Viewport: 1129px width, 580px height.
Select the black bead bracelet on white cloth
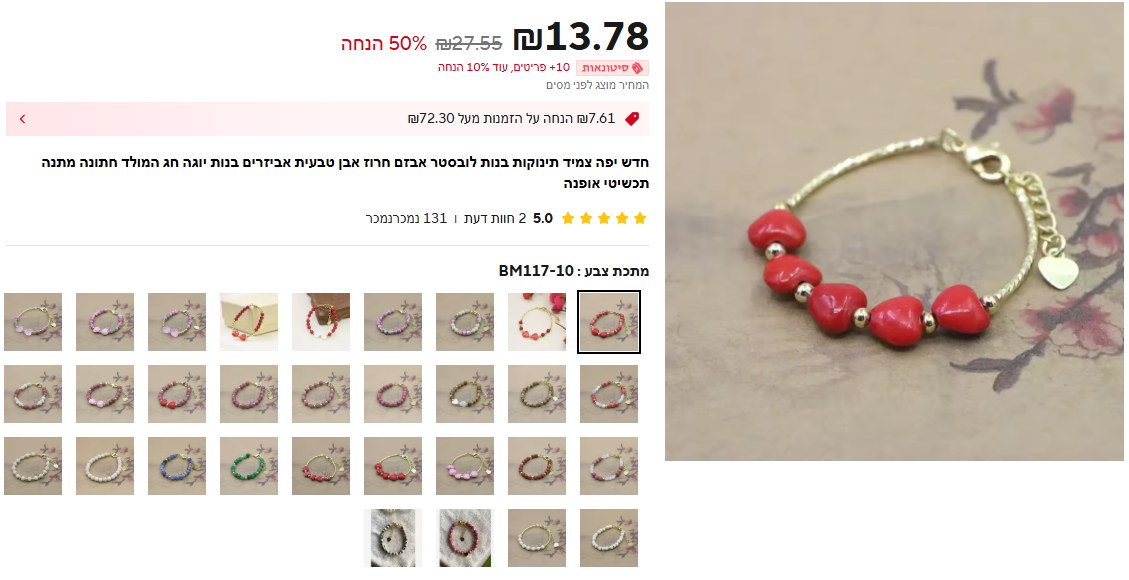coord(393,538)
